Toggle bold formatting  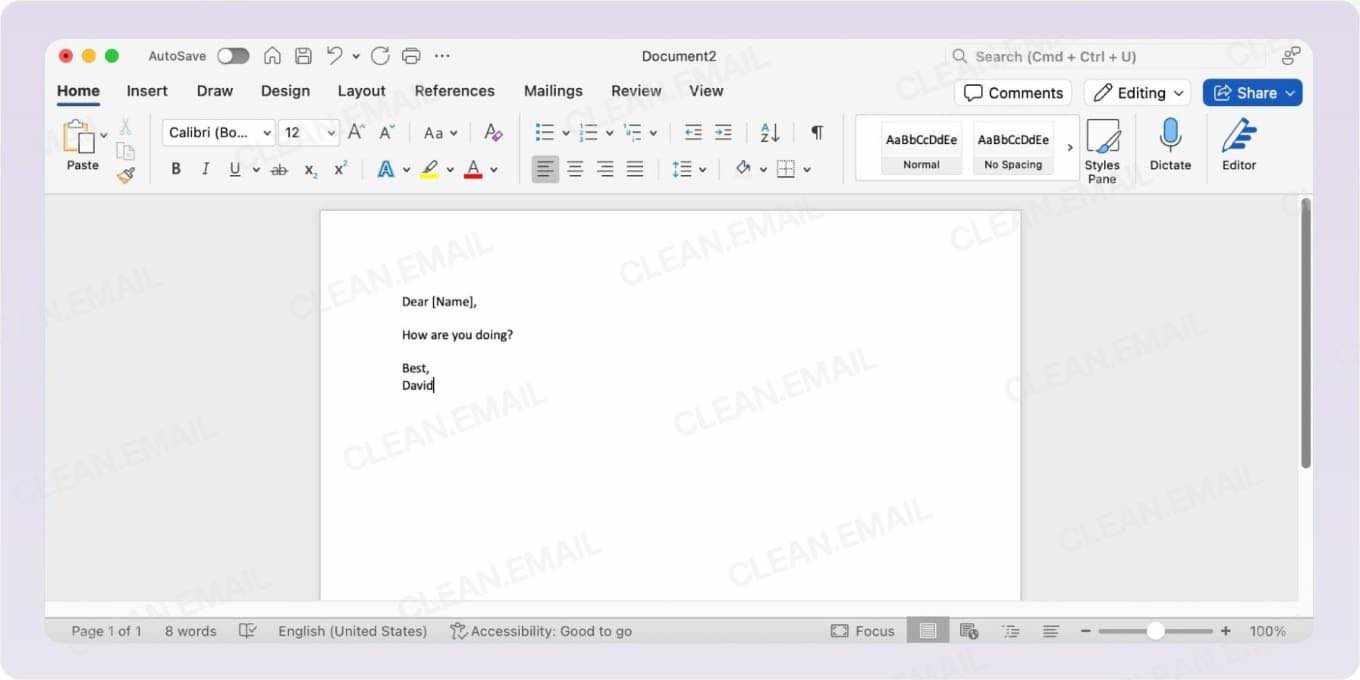pos(176,168)
